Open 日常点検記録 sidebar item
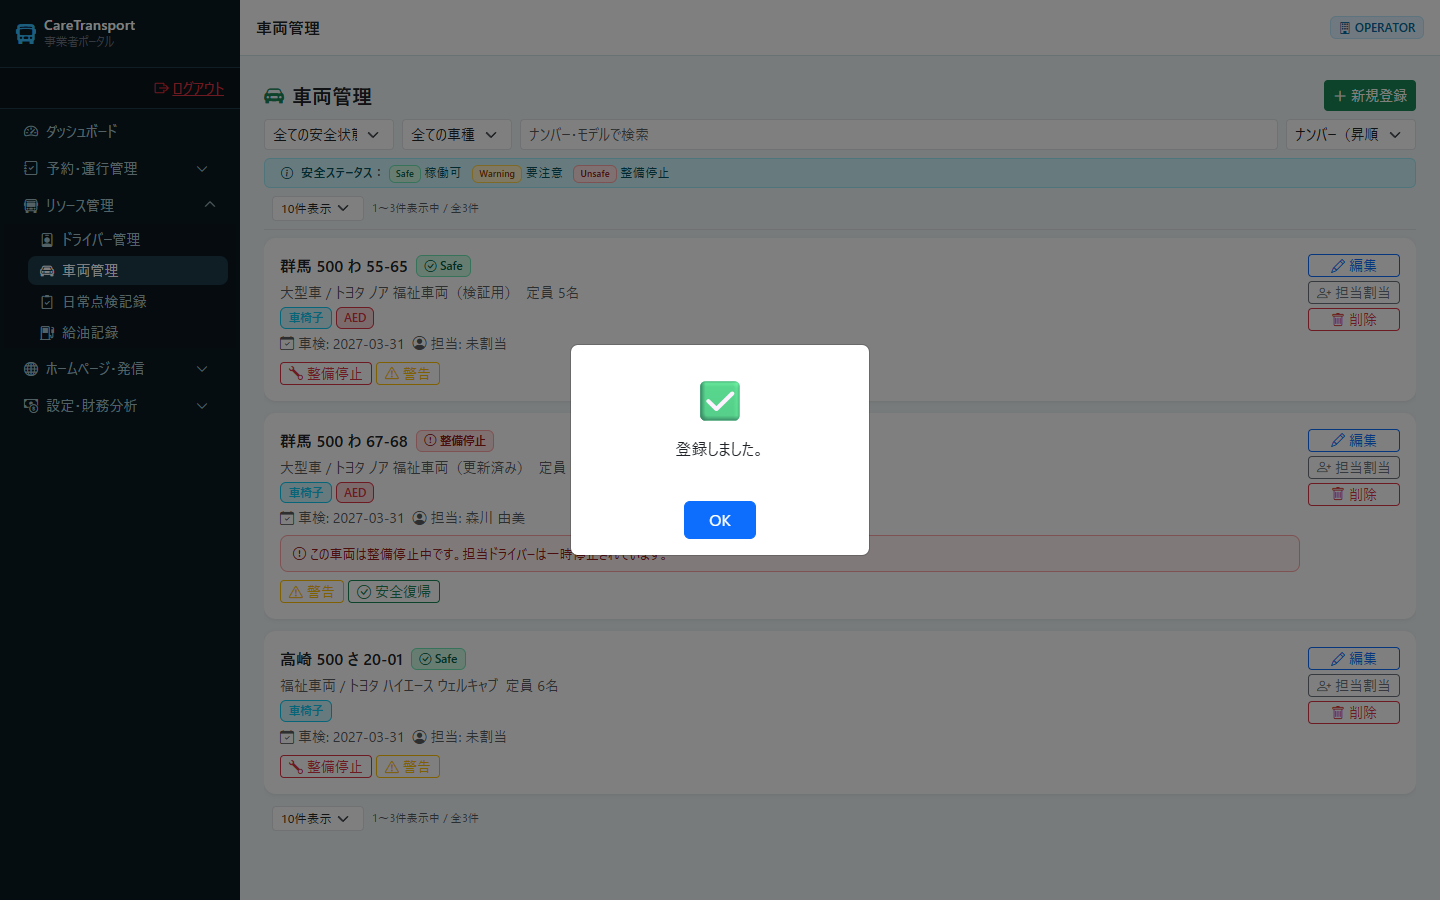Screen dimensions: 1440x900 coord(128,301)
